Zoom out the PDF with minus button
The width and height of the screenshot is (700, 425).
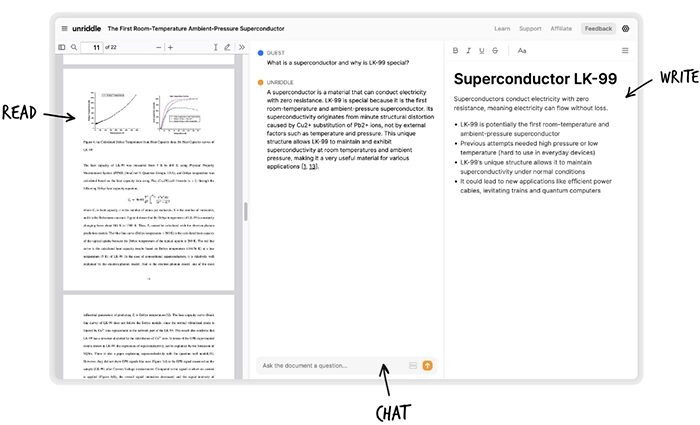[158, 47]
